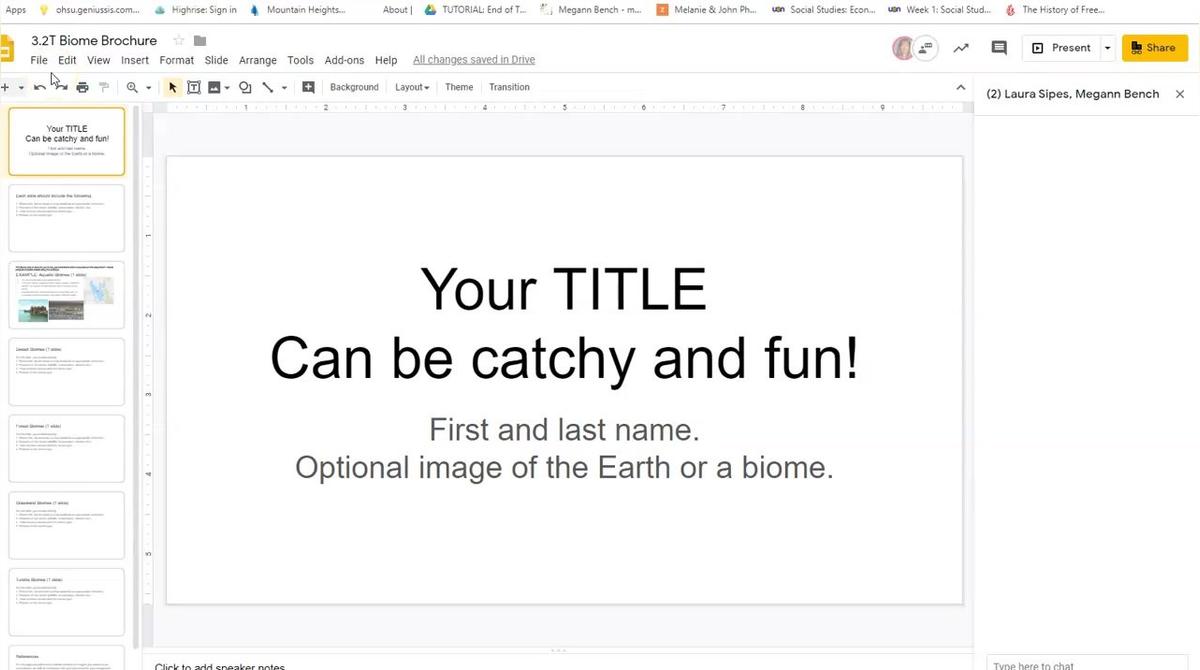This screenshot has height=670, width=1200.
Task: Click 'All changes saved in Drive' link
Action: pyautogui.click(x=474, y=60)
